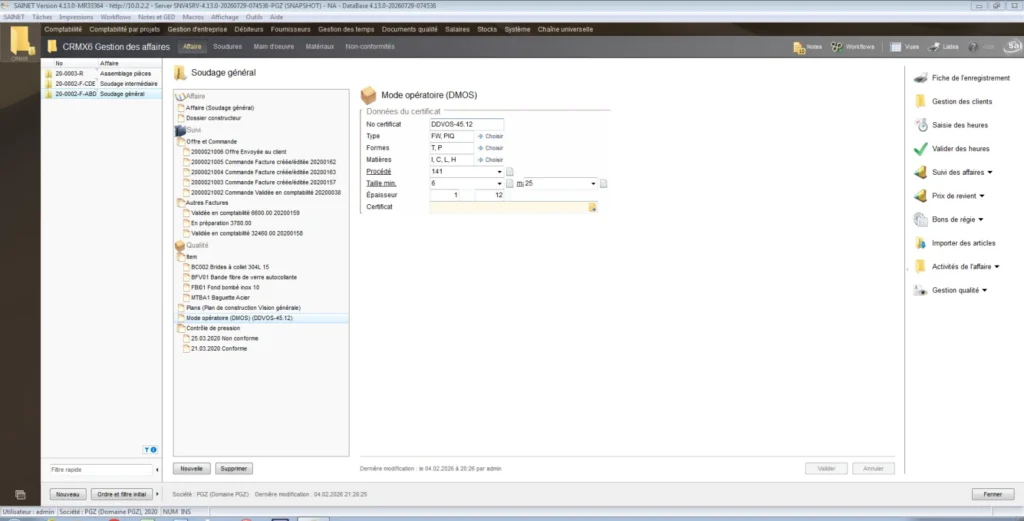Viewport: 1024px width, 521px height.
Task: Click the Supprimer button
Action: (234, 469)
